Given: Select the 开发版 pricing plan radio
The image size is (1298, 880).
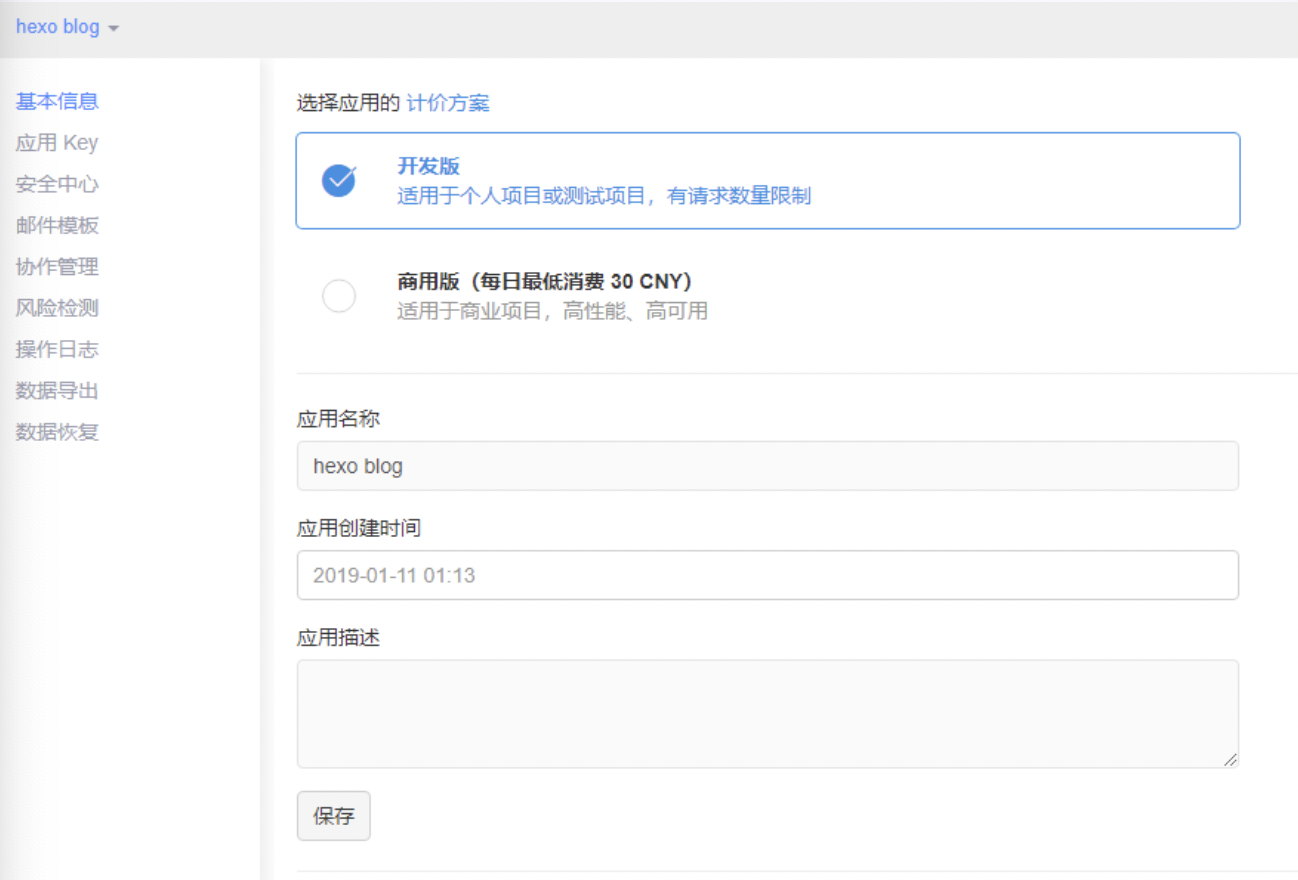Looking at the screenshot, I should [x=339, y=180].
